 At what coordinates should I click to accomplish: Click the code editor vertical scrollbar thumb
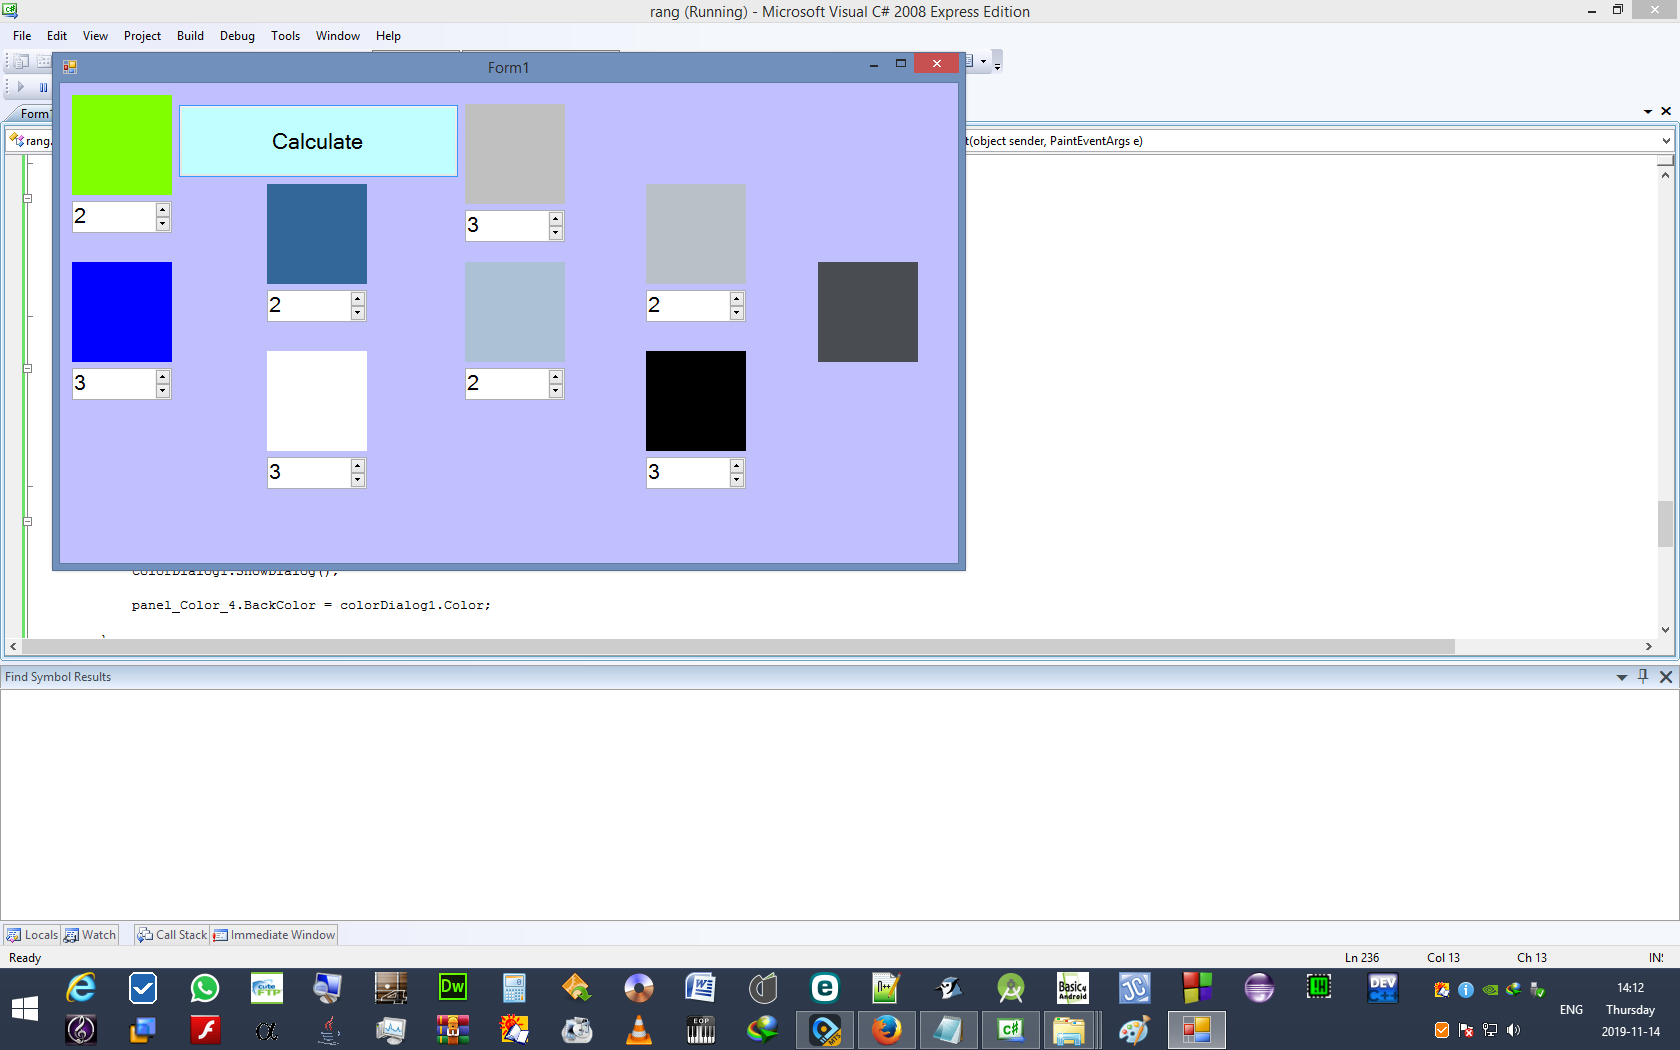pyautogui.click(x=1665, y=524)
